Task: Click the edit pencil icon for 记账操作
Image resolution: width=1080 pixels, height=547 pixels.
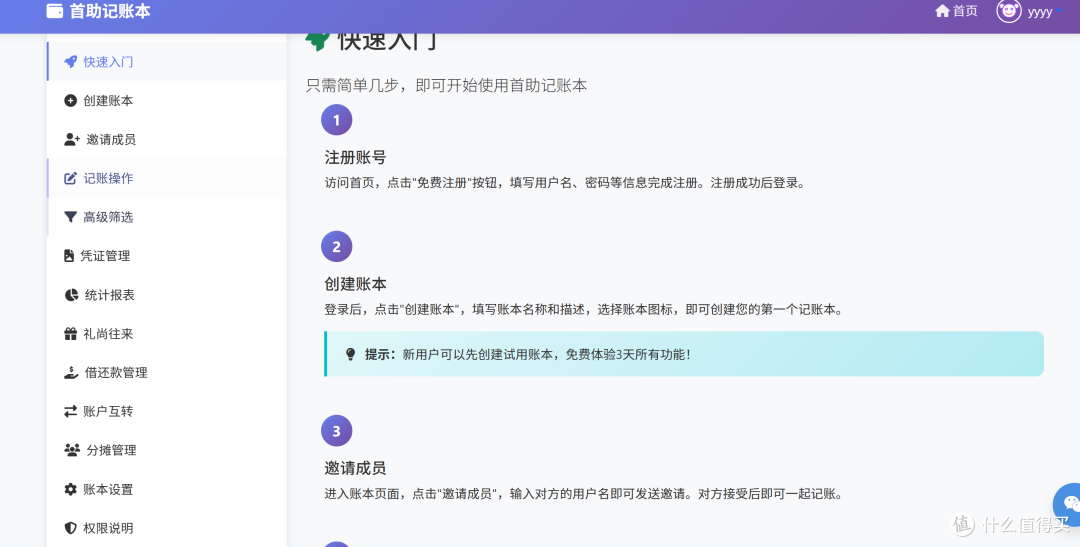Action: pos(70,178)
